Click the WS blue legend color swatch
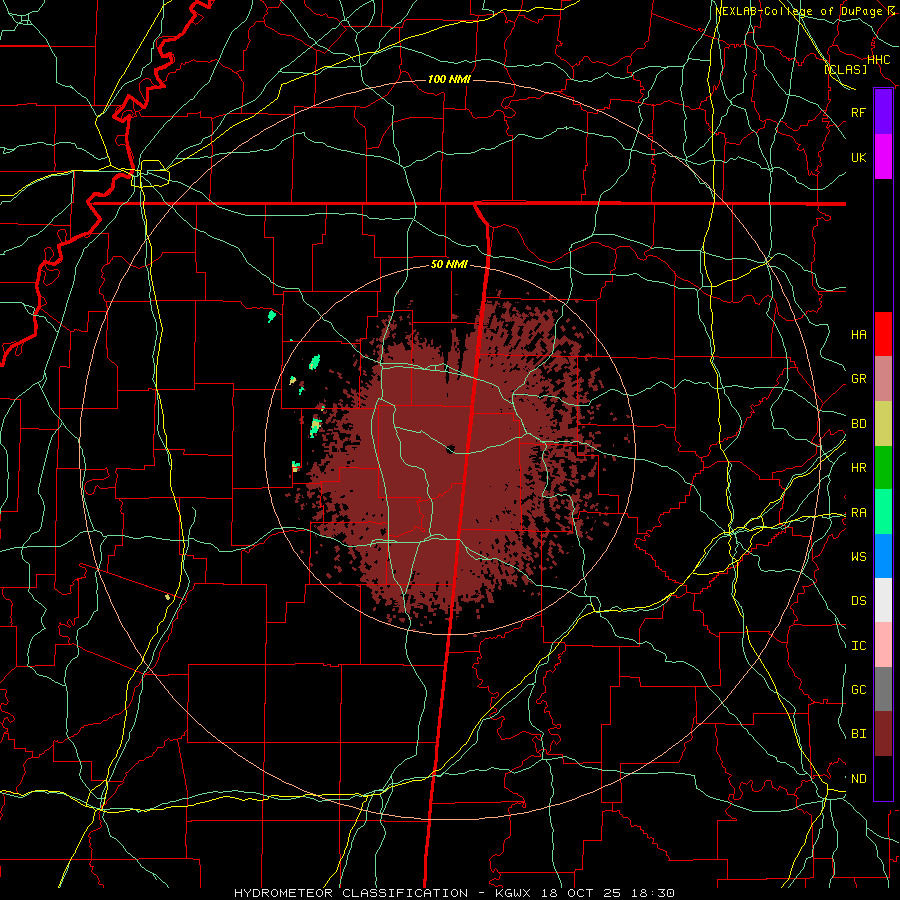The width and height of the screenshot is (900, 900). (x=883, y=556)
